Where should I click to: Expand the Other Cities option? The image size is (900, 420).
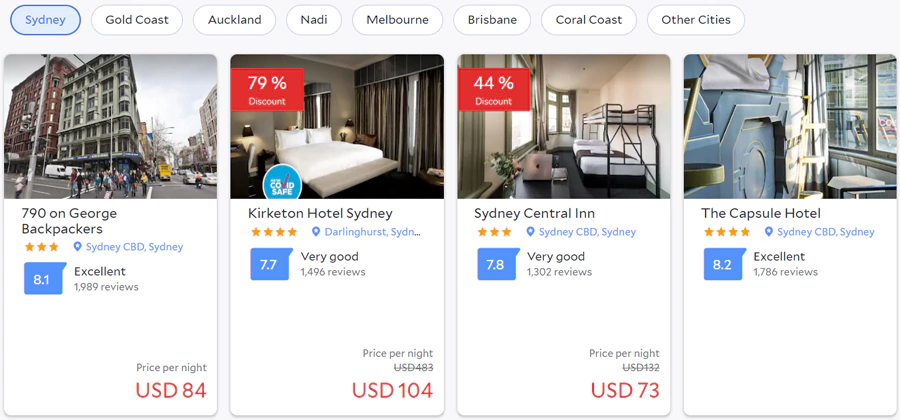pyautogui.click(x=696, y=20)
